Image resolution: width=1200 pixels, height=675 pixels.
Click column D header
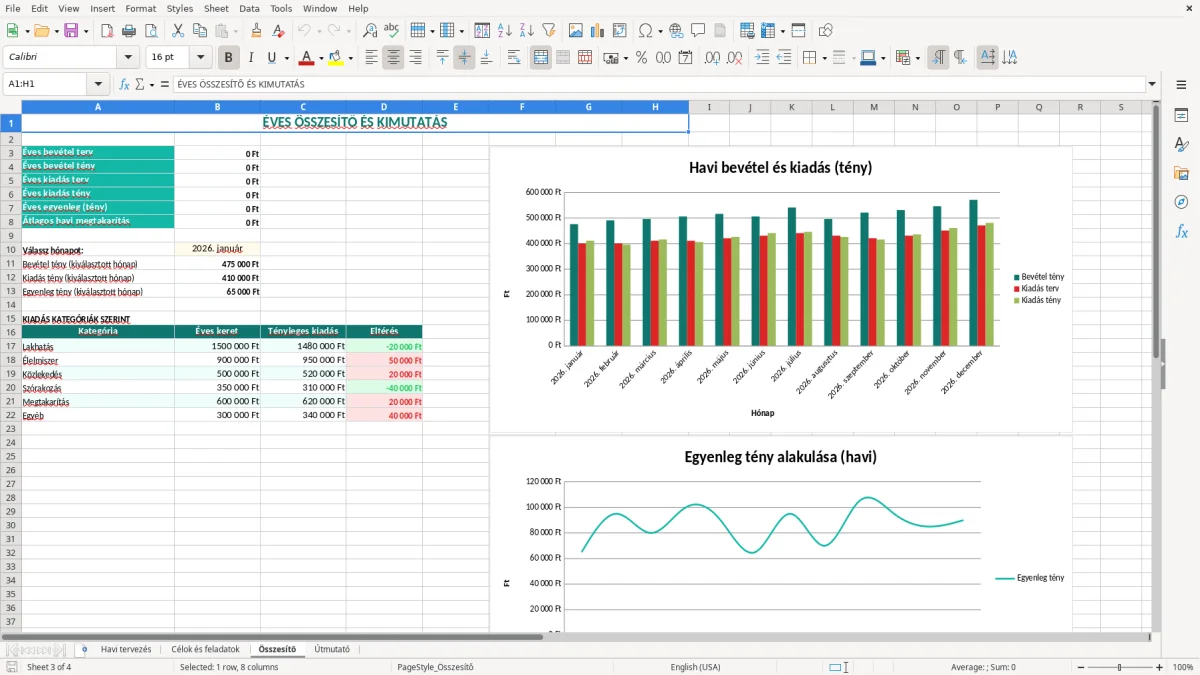pyautogui.click(x=384, y=107)
